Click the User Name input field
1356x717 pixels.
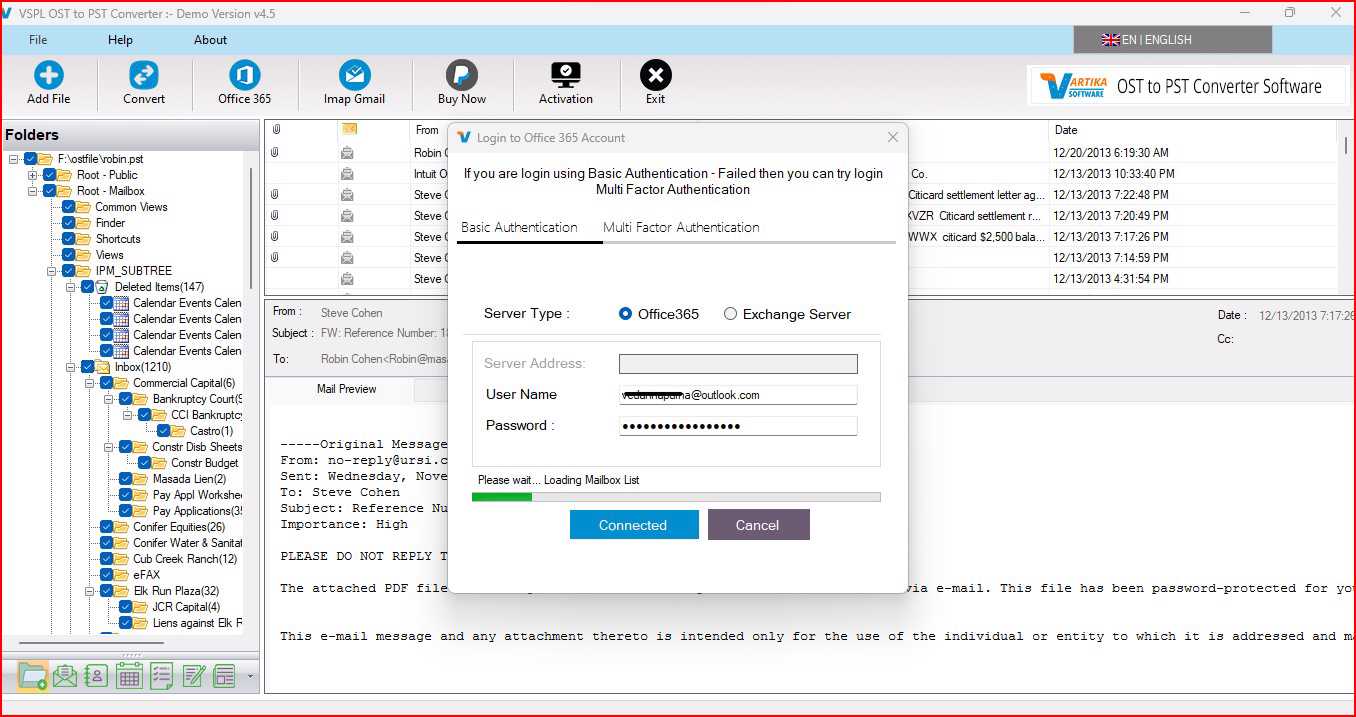[738, 395]
